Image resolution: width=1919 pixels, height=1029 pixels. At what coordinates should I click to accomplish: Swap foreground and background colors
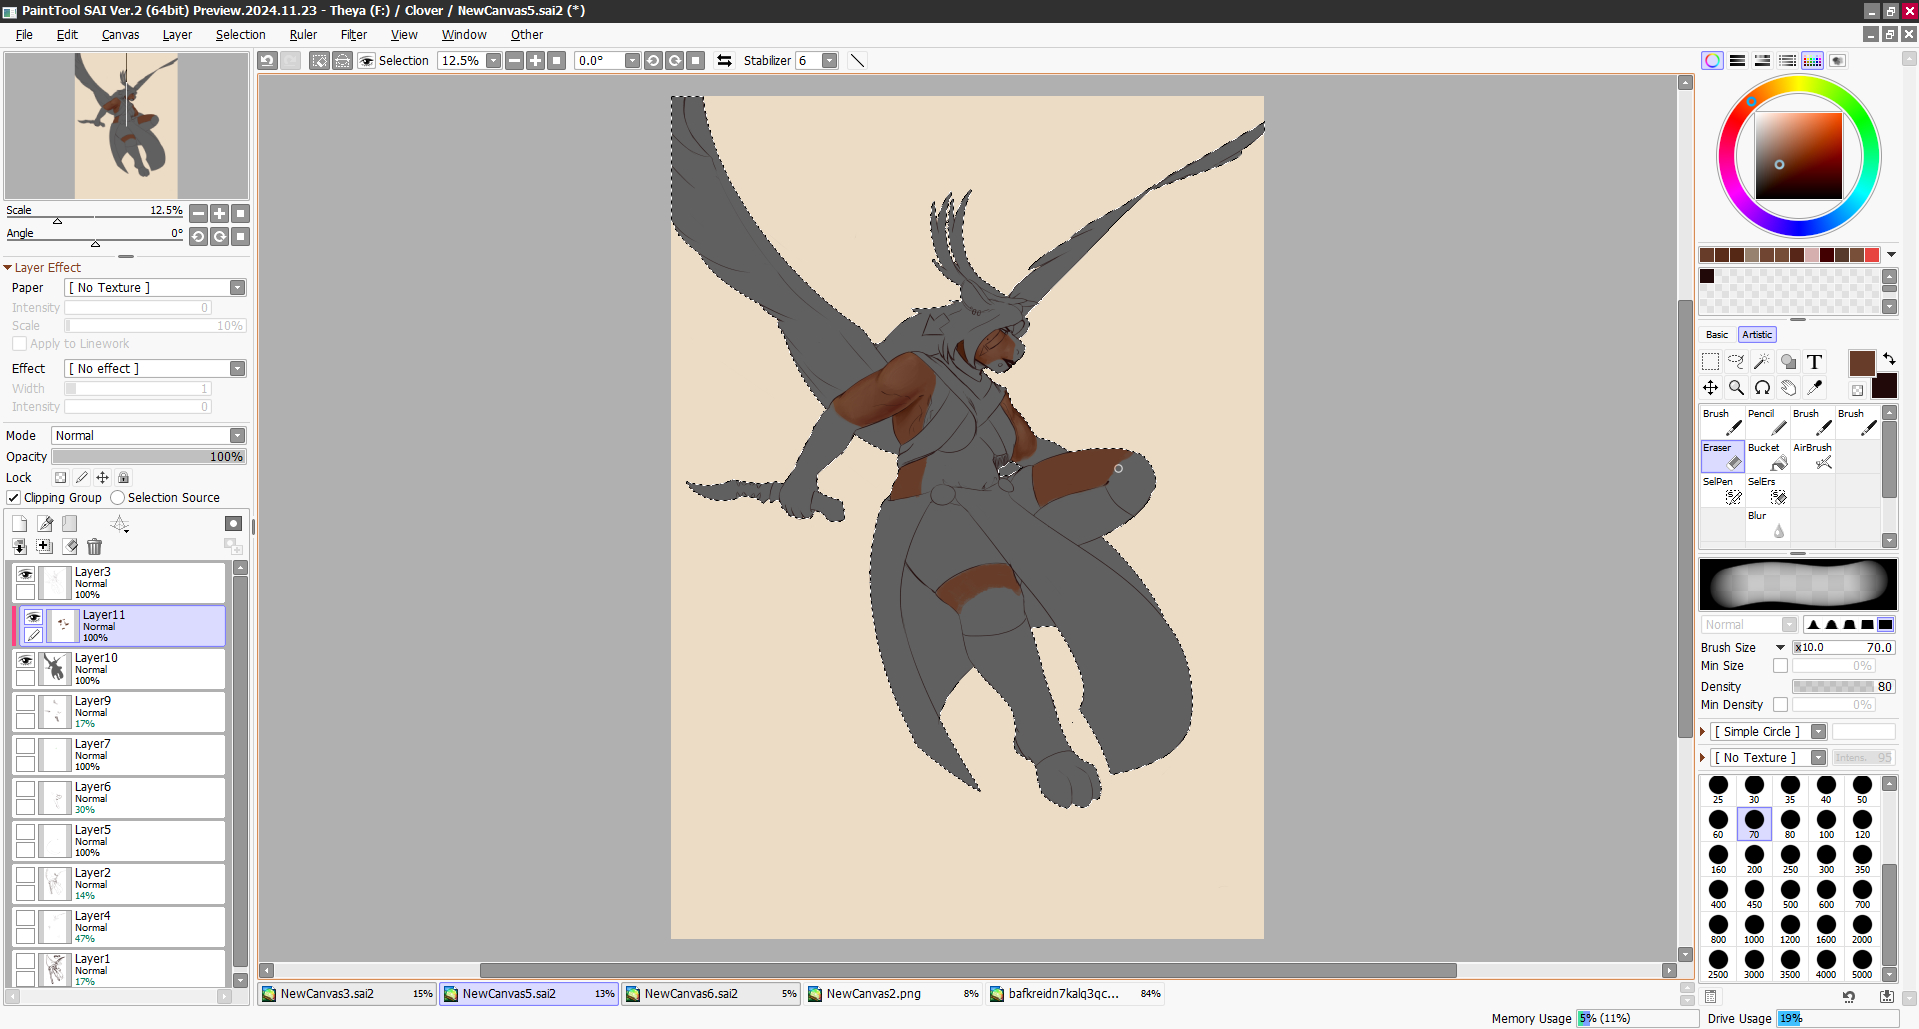coord(1889,359)
